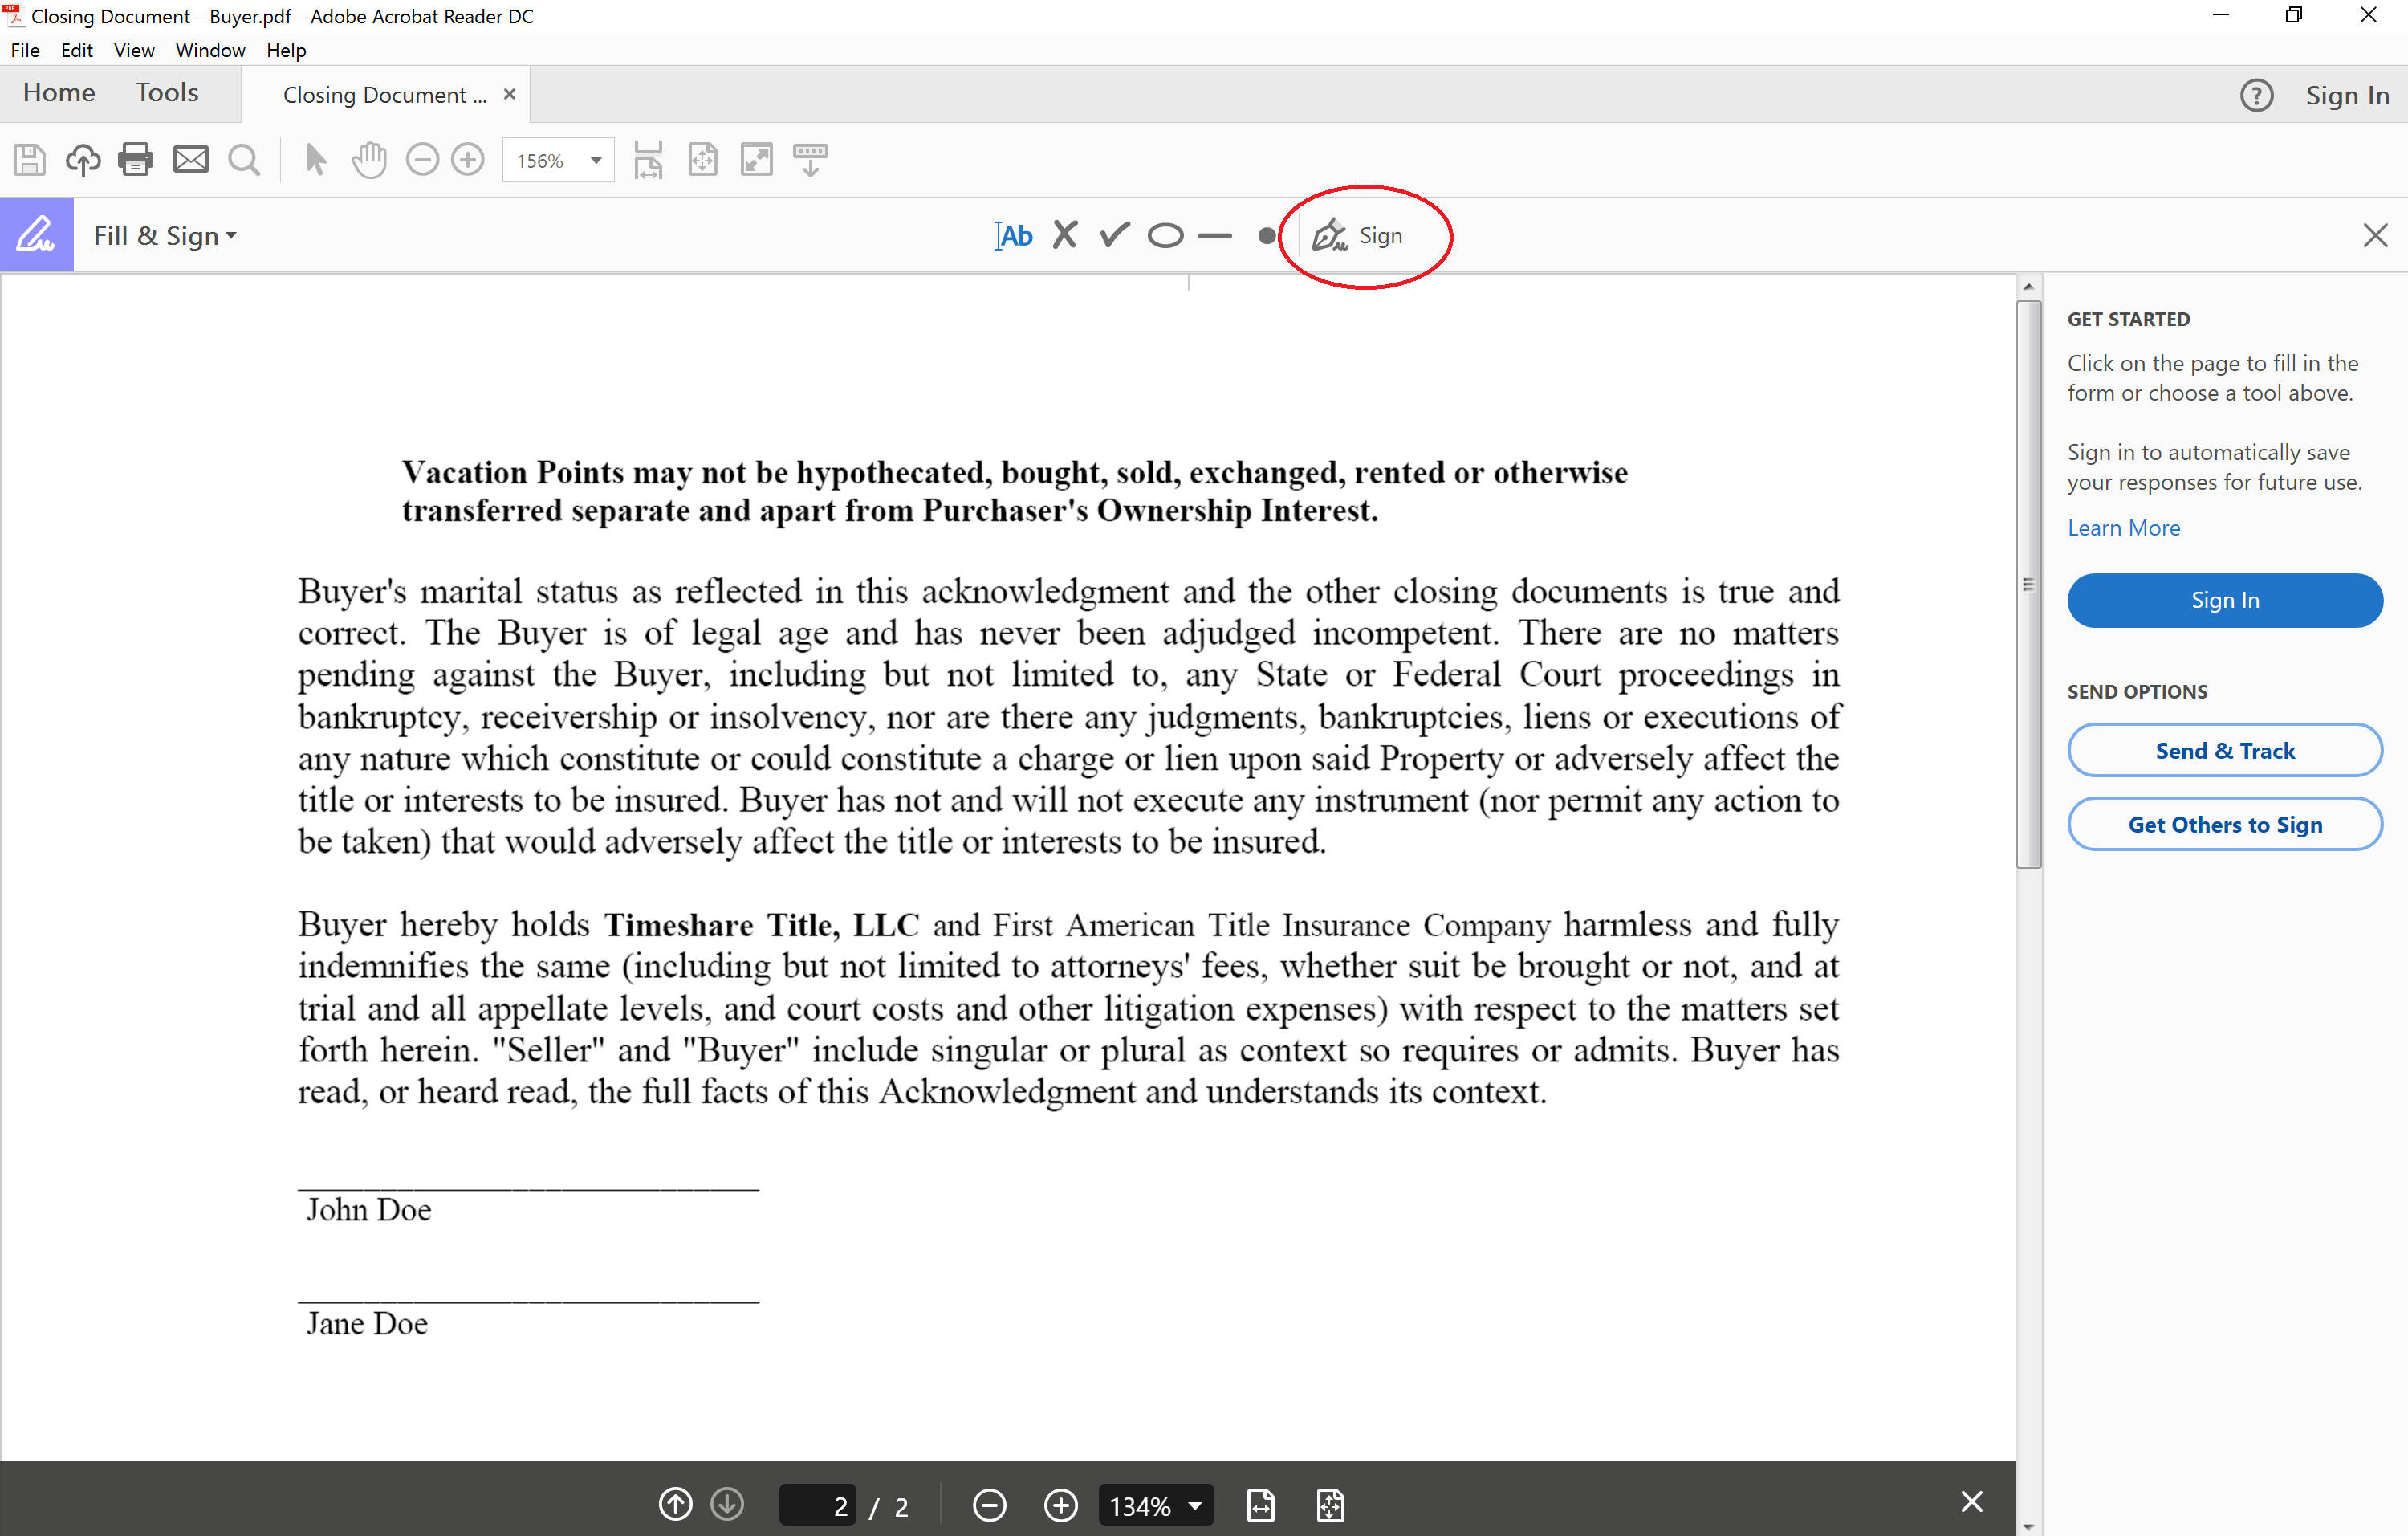
Task: Click the Get Others to Sign button
Action: click(2223, 823)
